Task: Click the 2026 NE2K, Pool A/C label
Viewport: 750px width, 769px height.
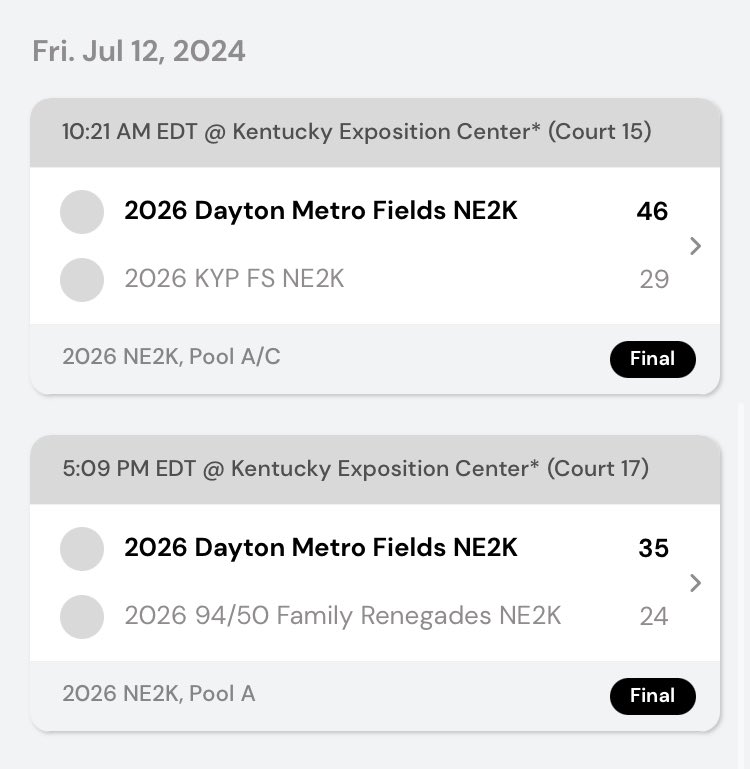Action: pos(171,357)
